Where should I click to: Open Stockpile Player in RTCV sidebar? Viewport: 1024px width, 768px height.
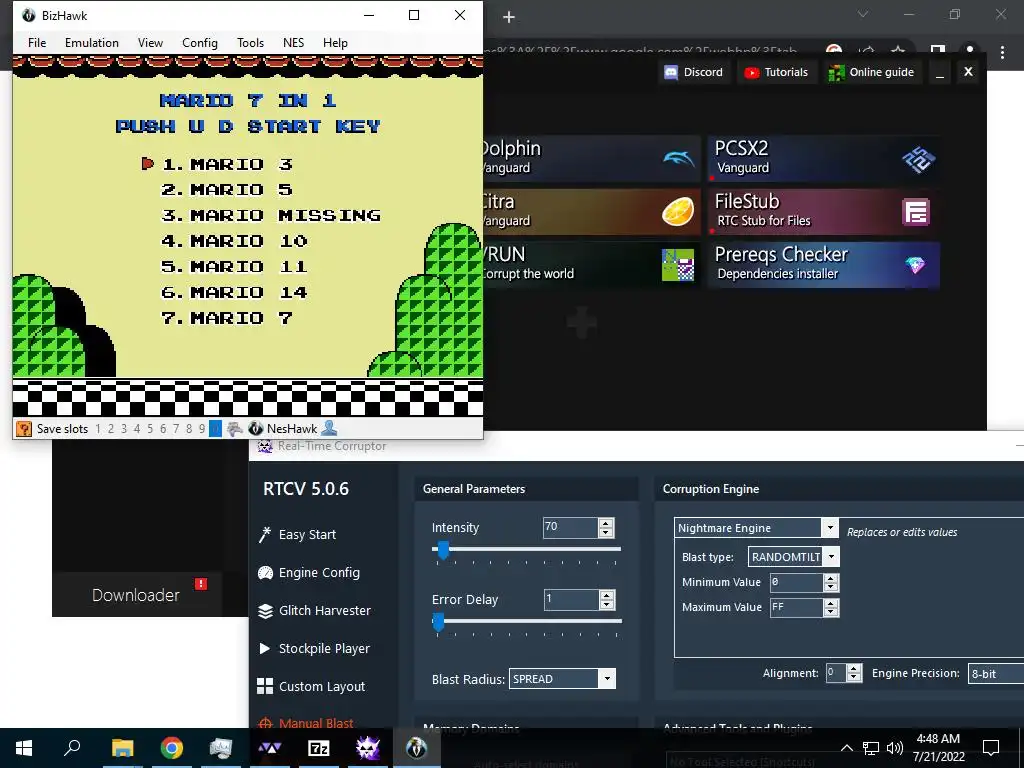314,648
